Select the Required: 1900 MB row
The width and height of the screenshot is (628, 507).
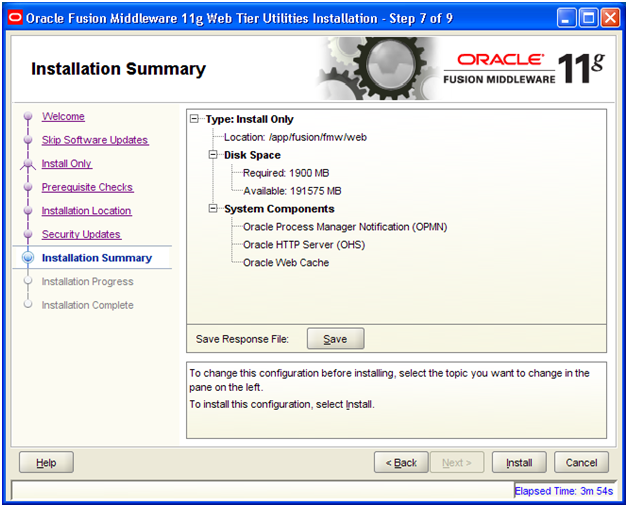pyautogui.click(x=286, y=173)
